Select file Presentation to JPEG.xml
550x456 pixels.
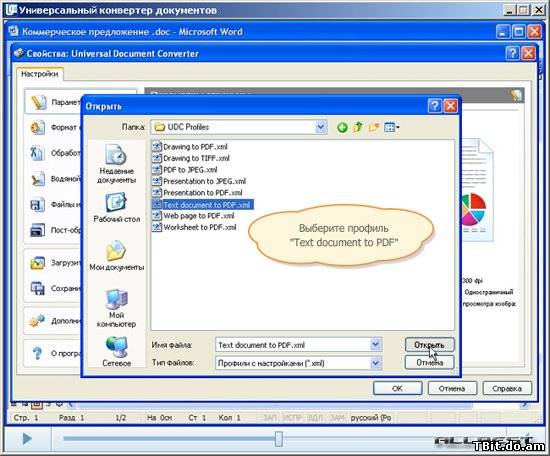(199, 181)
